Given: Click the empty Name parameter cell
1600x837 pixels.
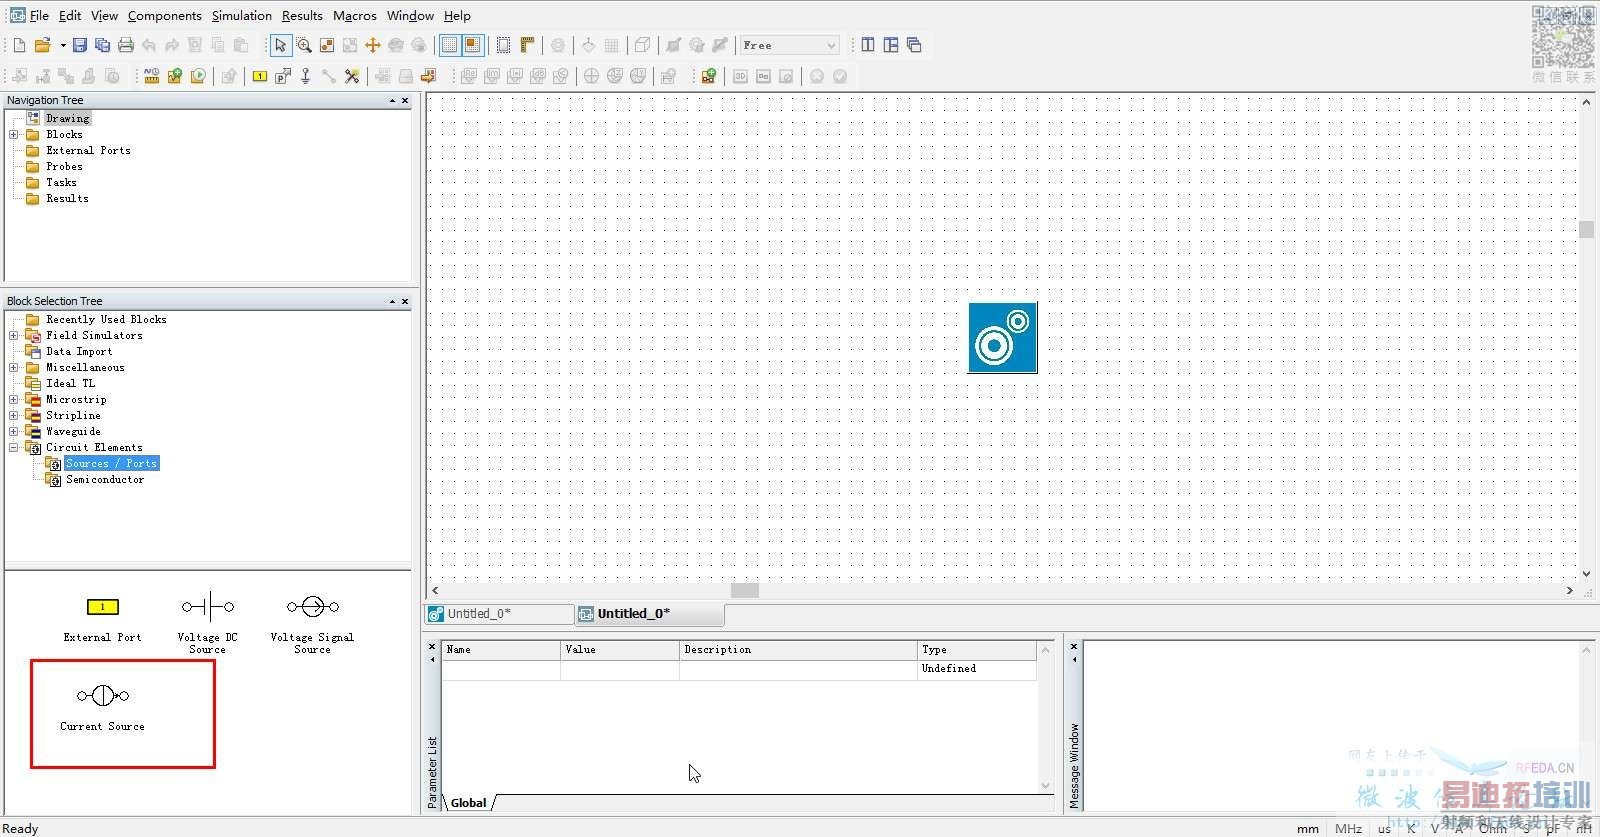Looking at the screenshot, I should [x=501, y=669].
